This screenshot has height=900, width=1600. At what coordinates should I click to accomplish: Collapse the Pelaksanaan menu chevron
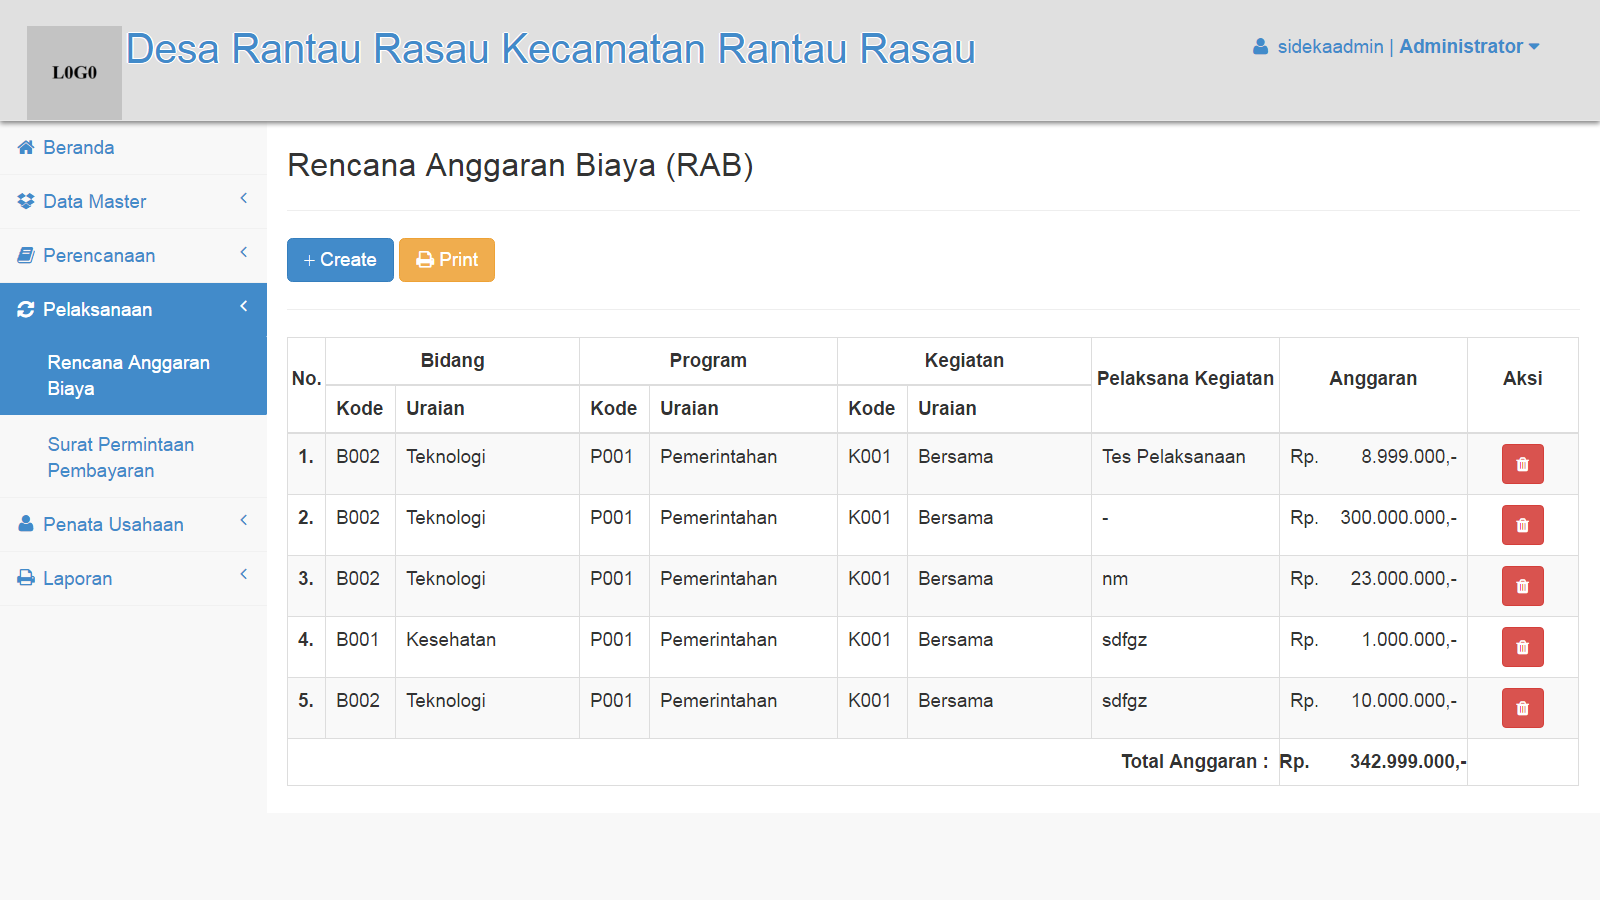[243, 307]
